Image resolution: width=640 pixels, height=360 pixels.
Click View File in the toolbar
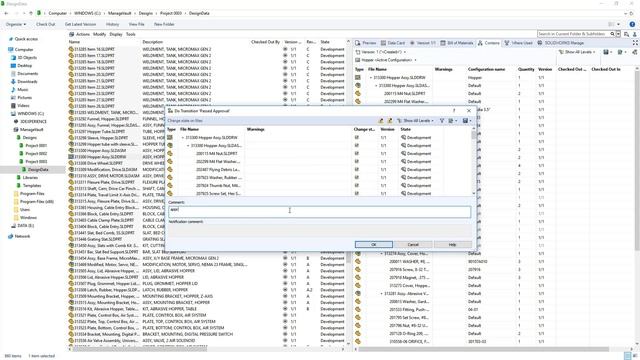[136, 24]
